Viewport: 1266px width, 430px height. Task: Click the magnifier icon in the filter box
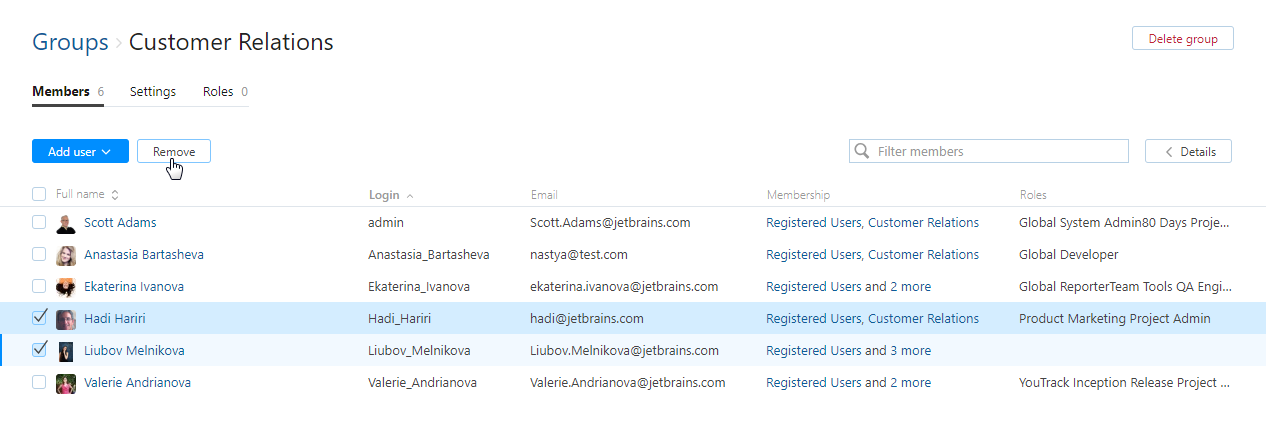[862, 152]
